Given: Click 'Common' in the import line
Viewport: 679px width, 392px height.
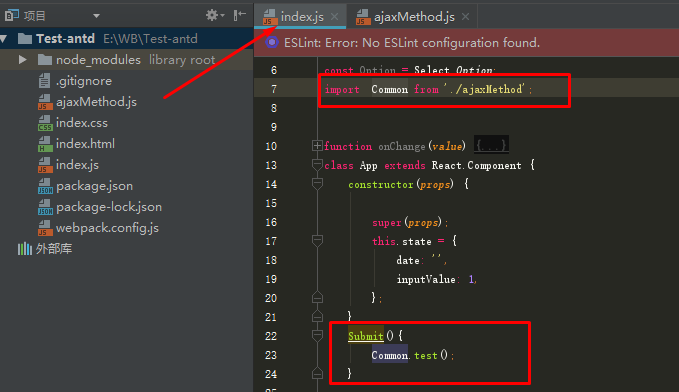Looking at the screenshot, I should pos(389,89).
